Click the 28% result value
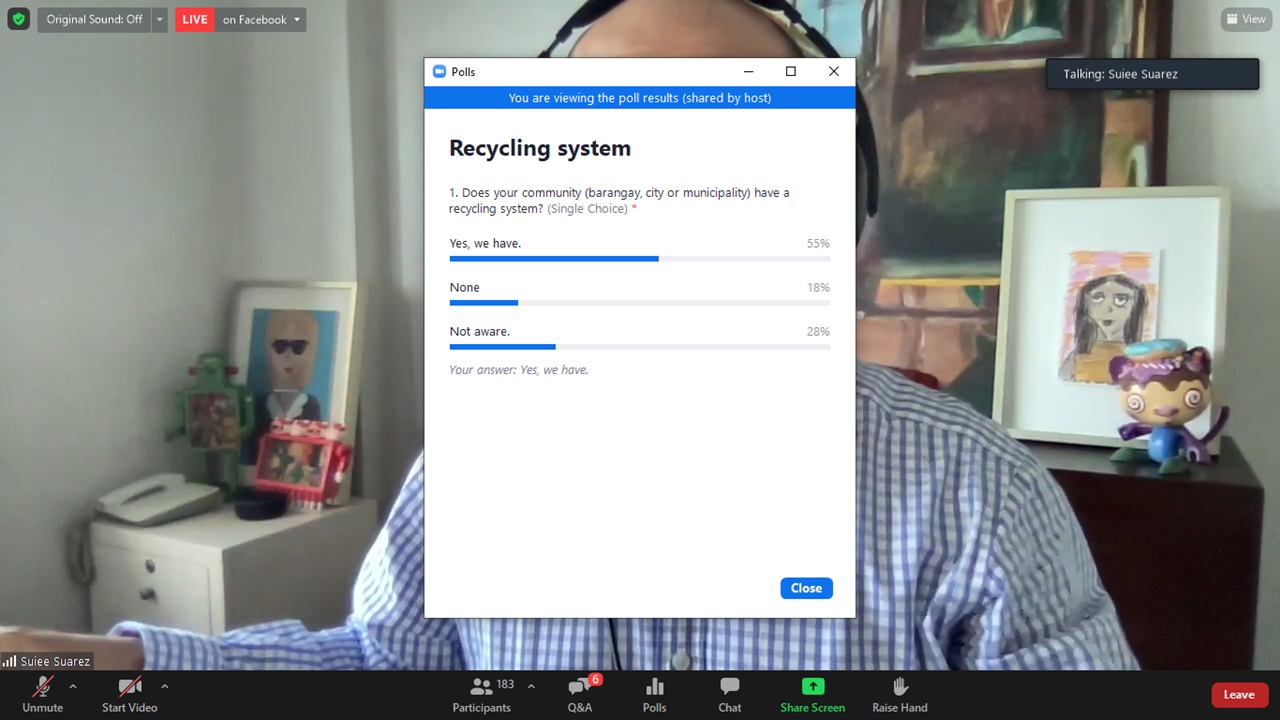Image resolution: width=1280 pixels, height=720 pixels. [x=818, y=332]
